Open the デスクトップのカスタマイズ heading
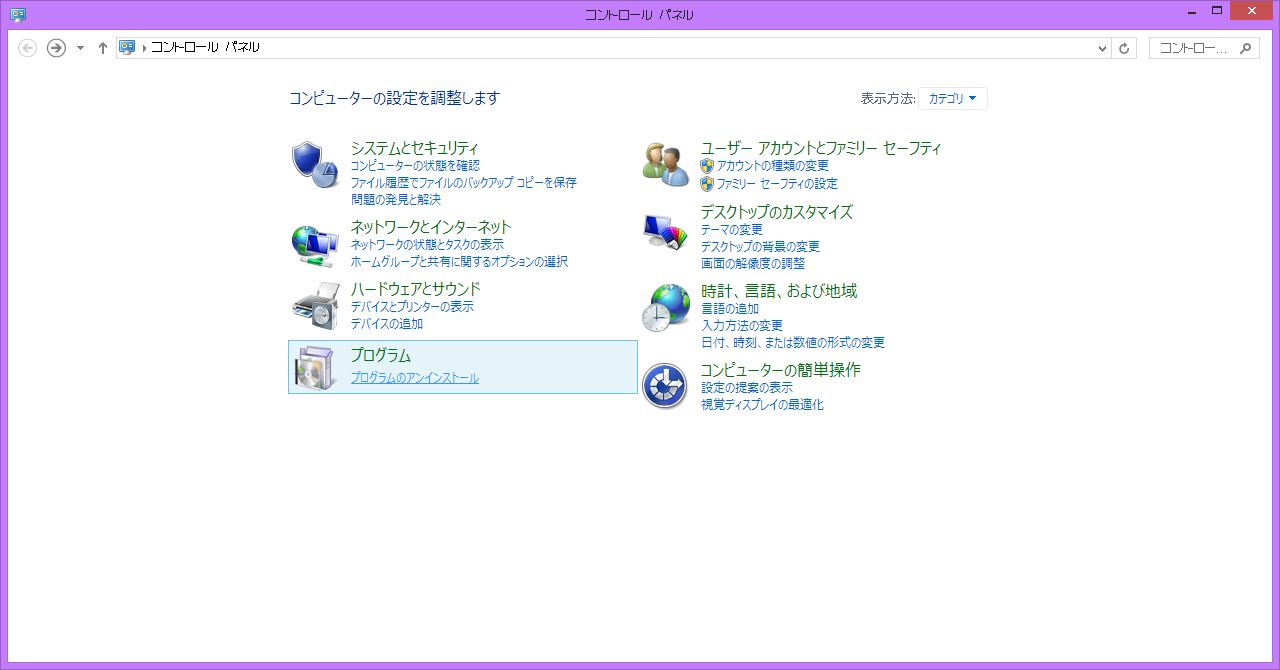1280x670 pixels. point(776,212)
